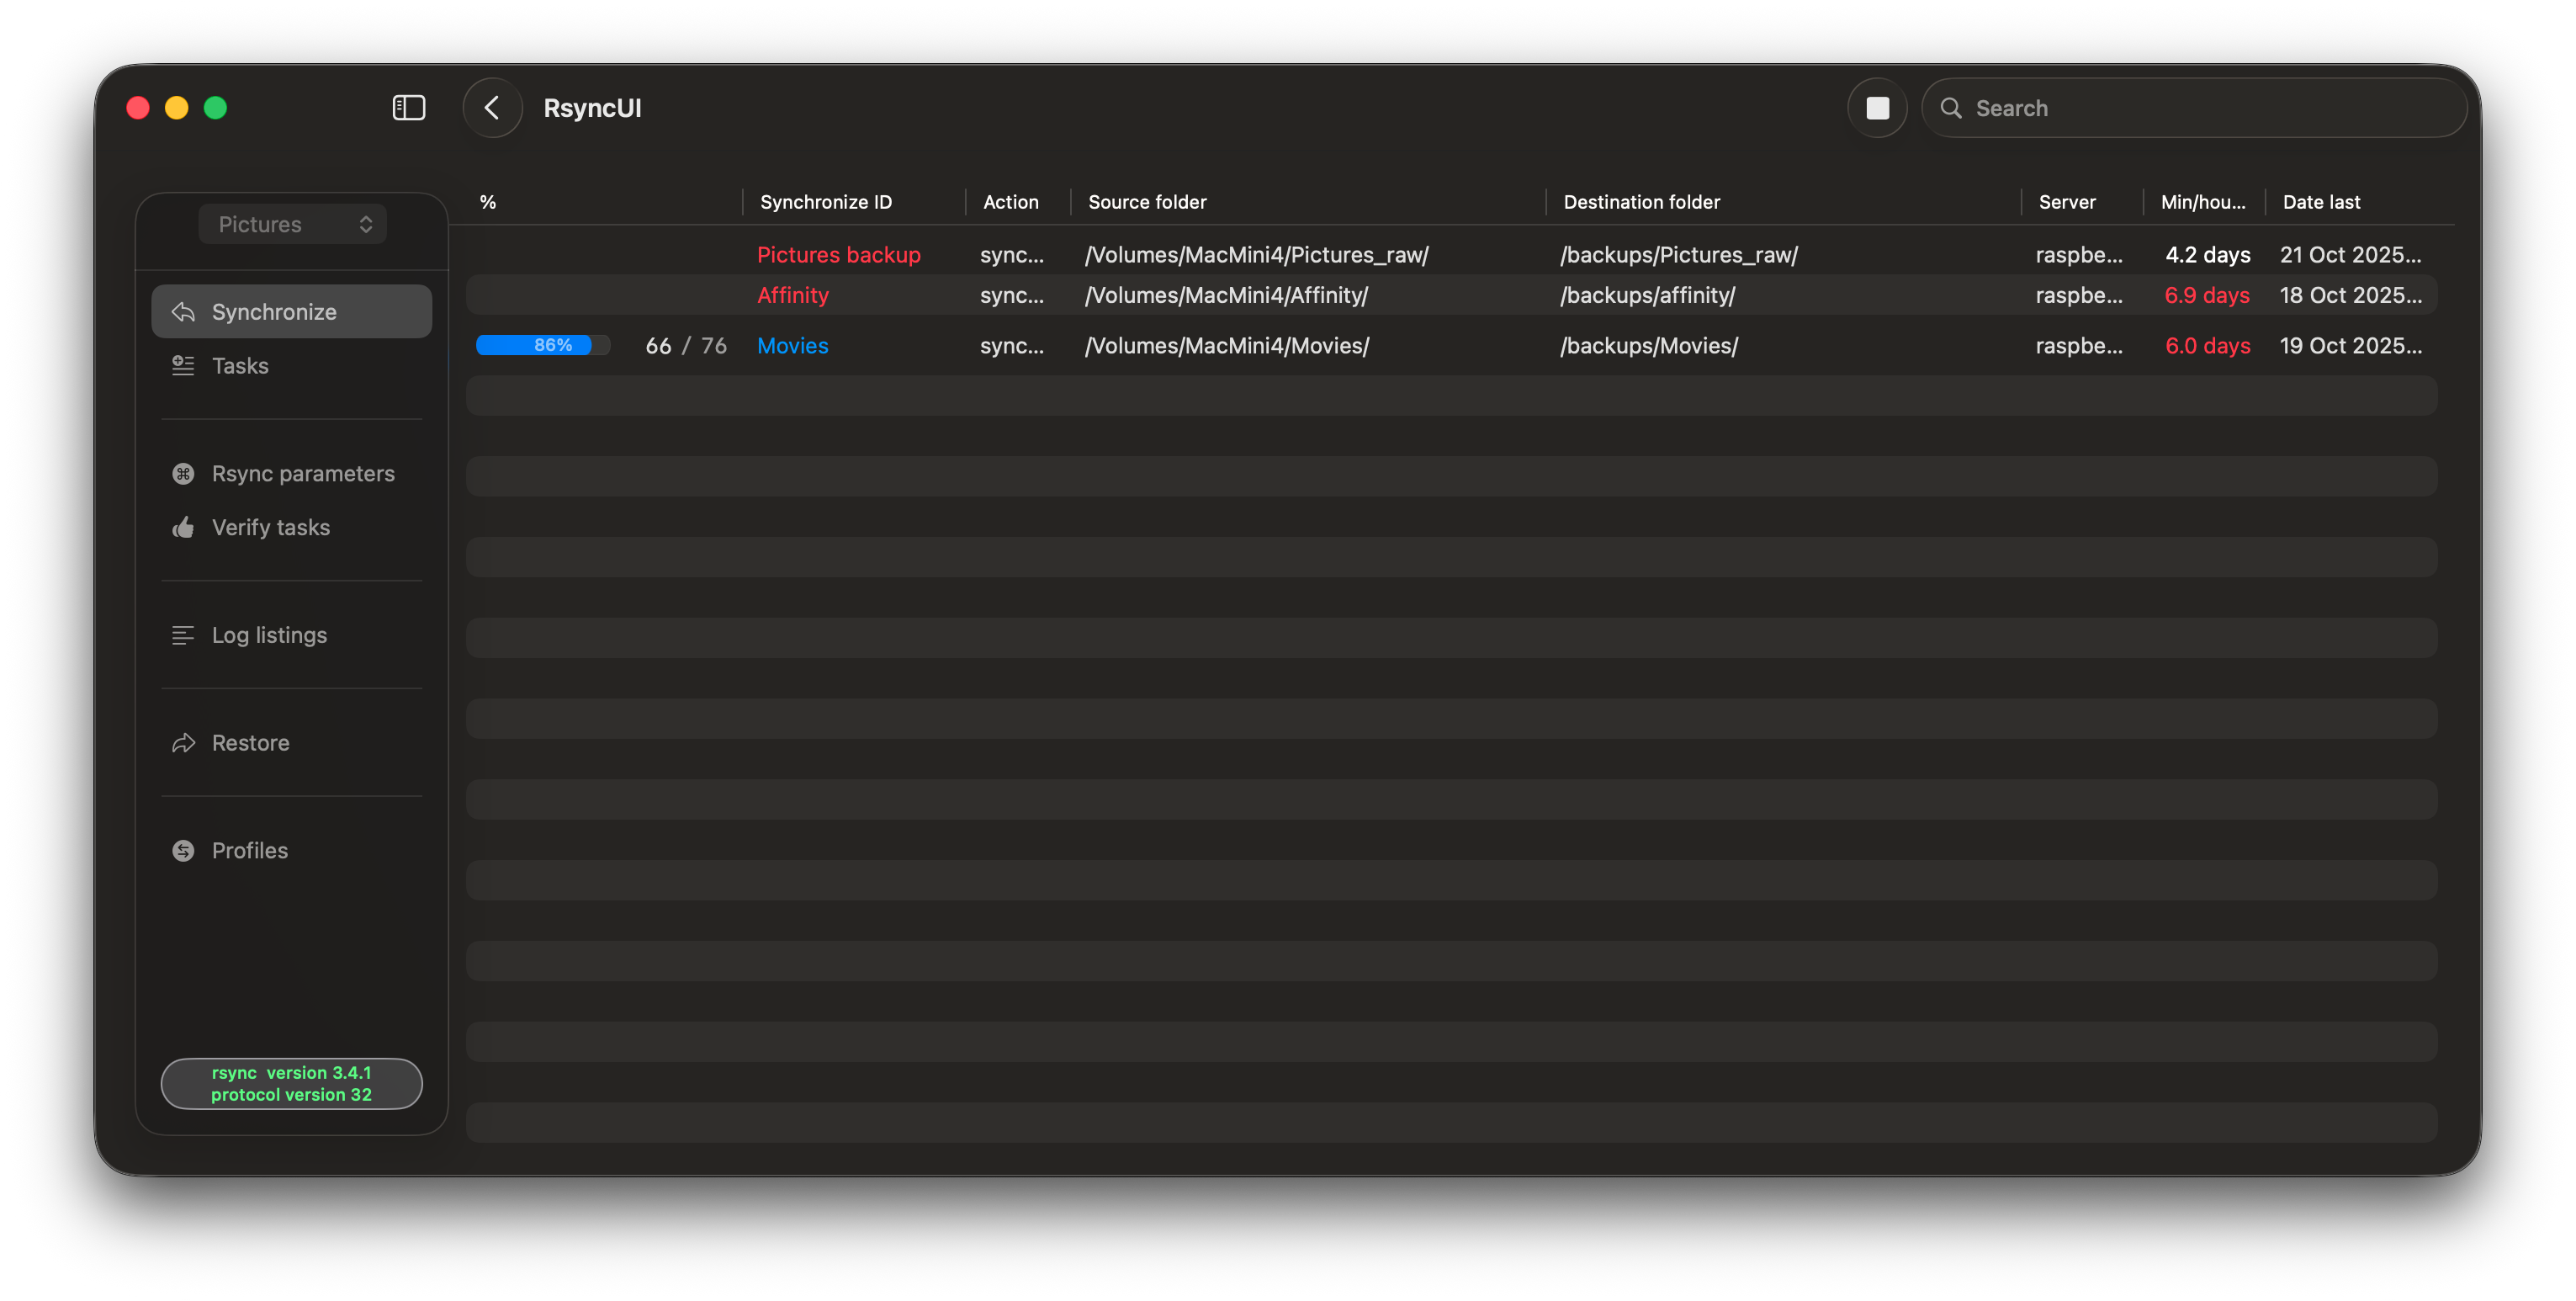The image size is (2576, 1301).
Task: Select the Affinity synchronize task
Action: pyautogui.click(x=792, y=296)
